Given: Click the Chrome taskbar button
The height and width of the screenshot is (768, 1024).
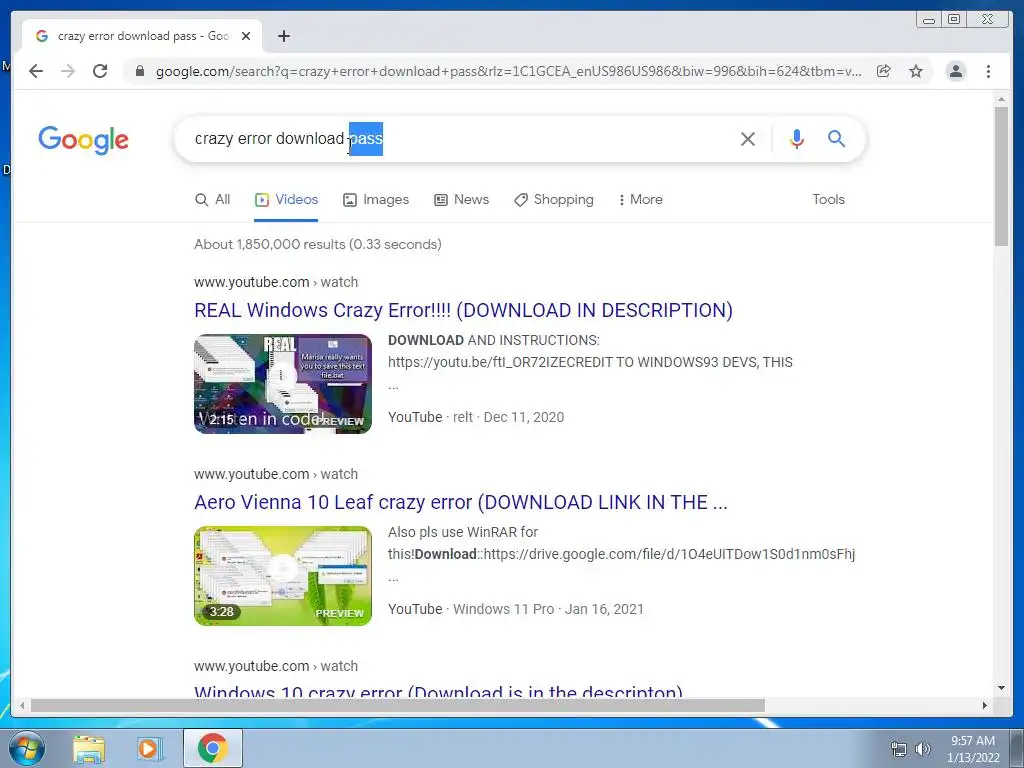Looking at the screenshot, I should [x=212, y=748].
